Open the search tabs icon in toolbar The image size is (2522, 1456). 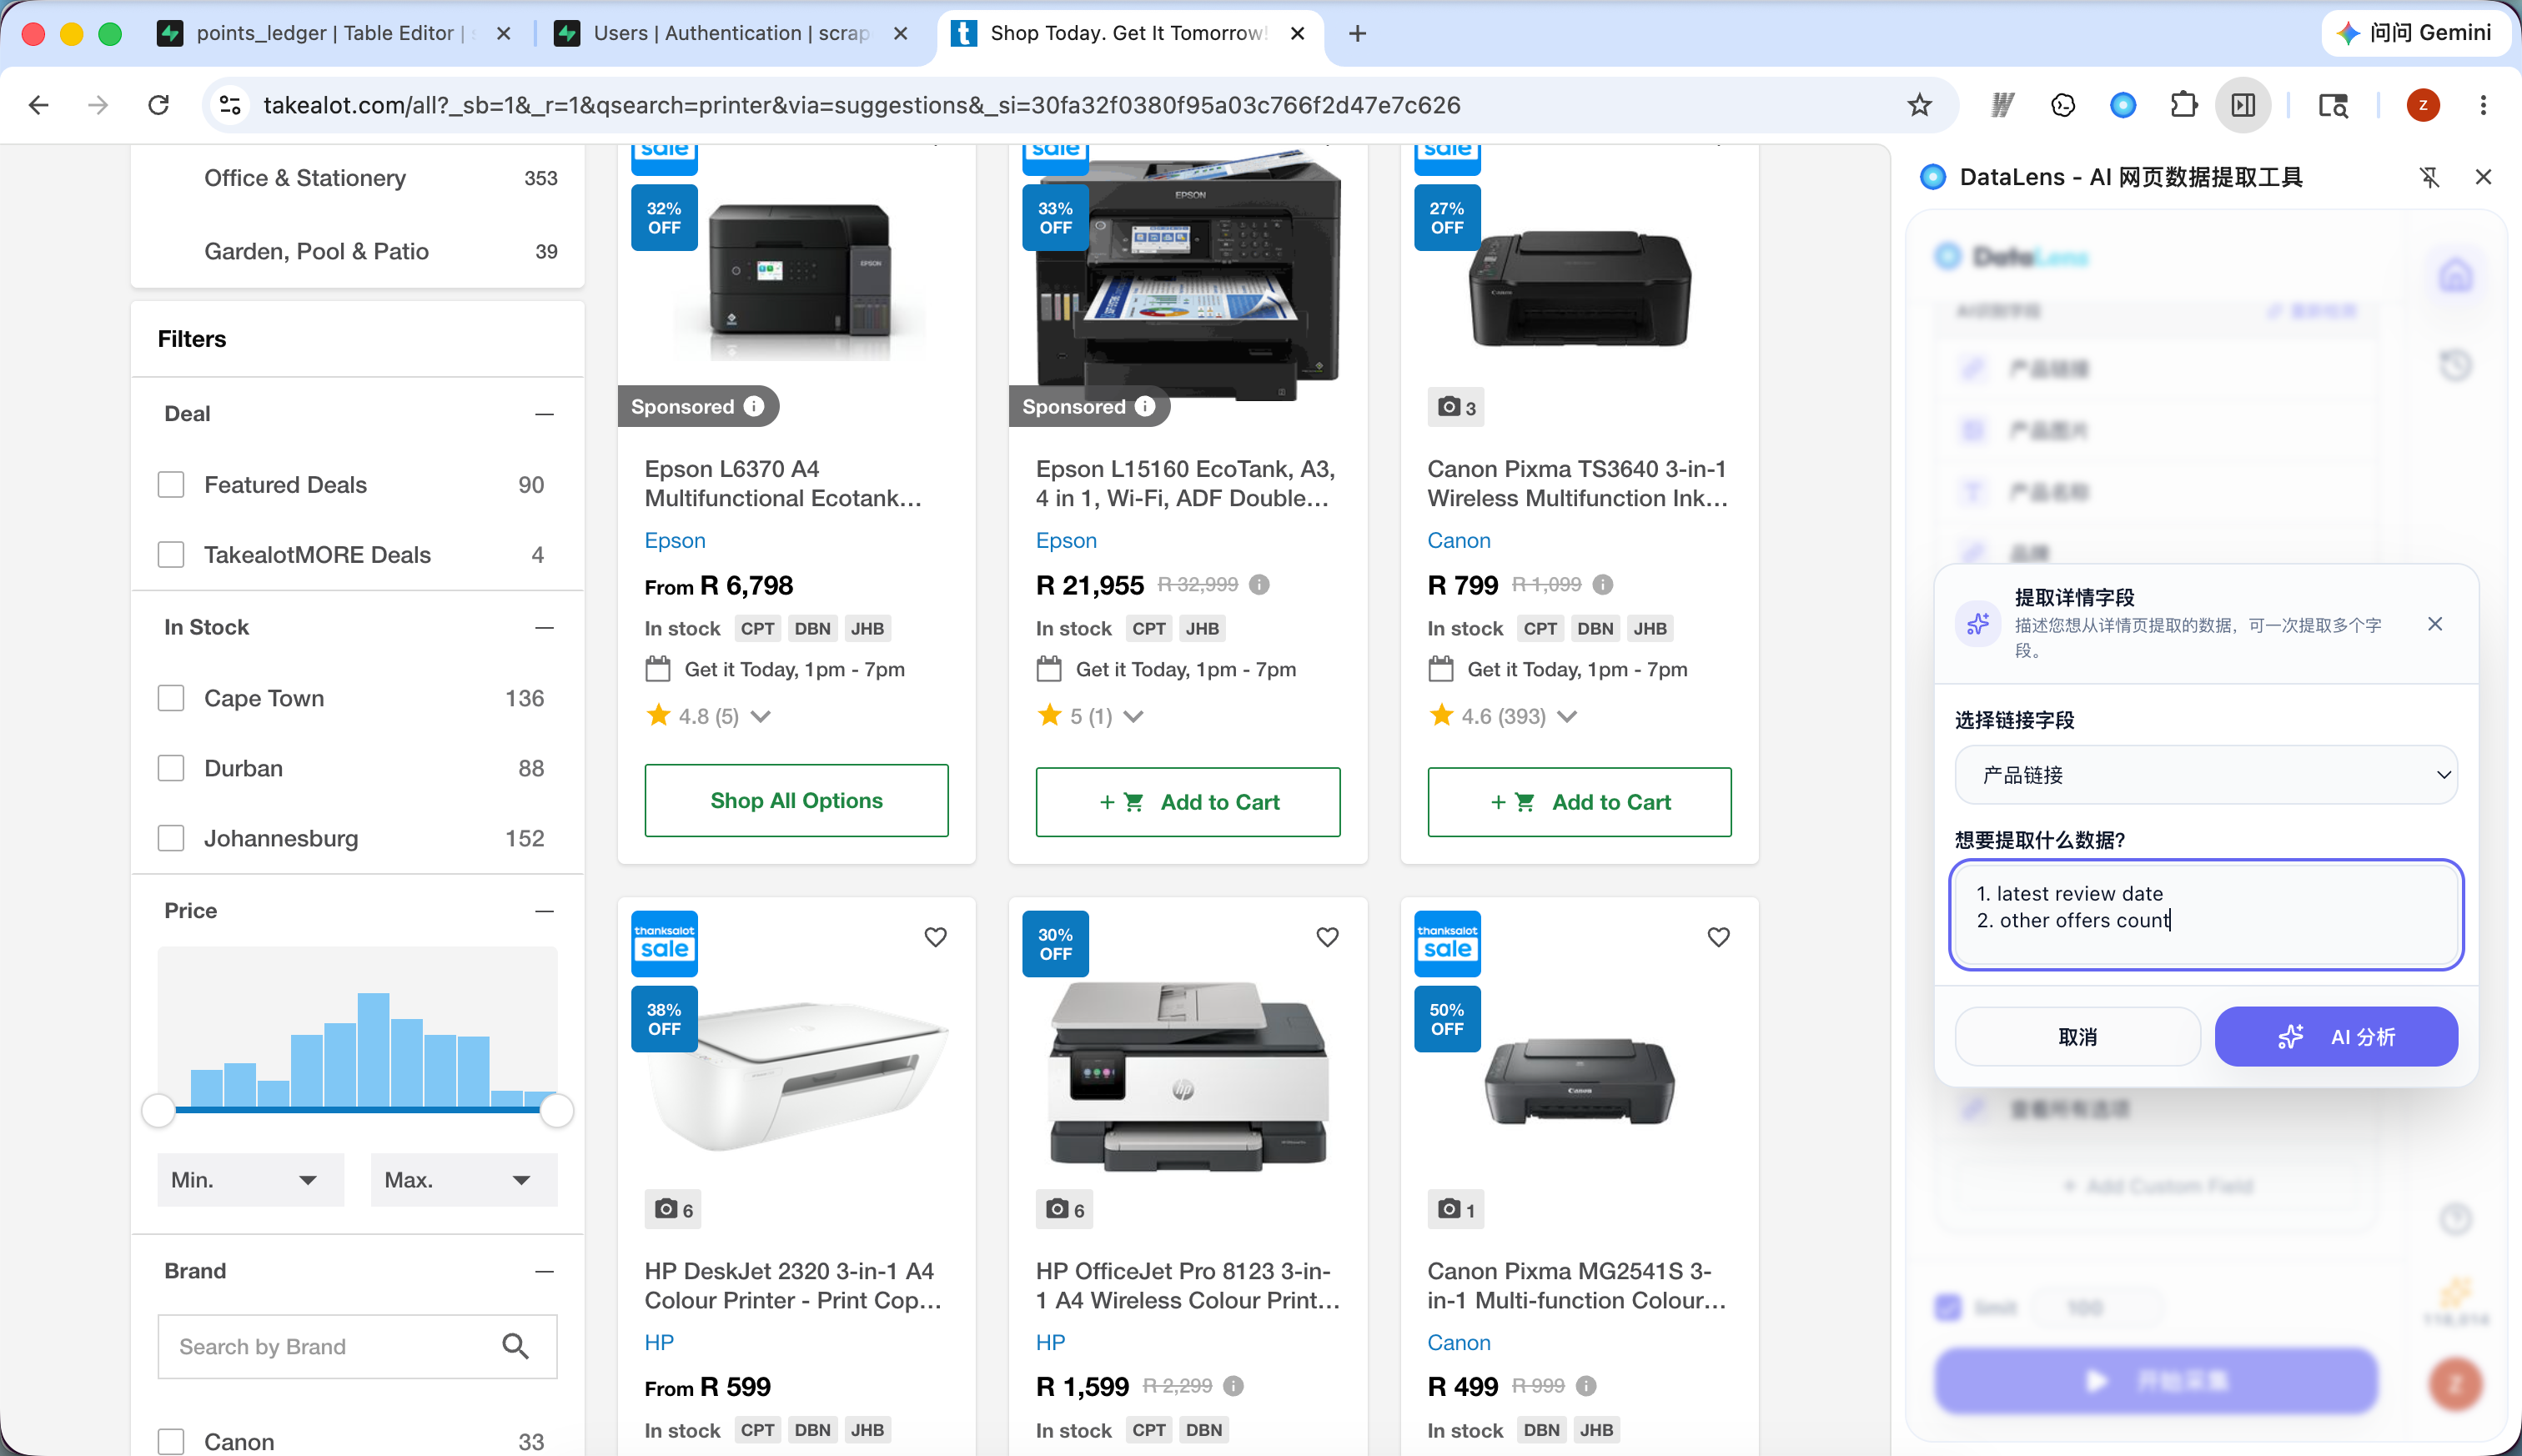pyautogui.click(x=2333, y=105)
